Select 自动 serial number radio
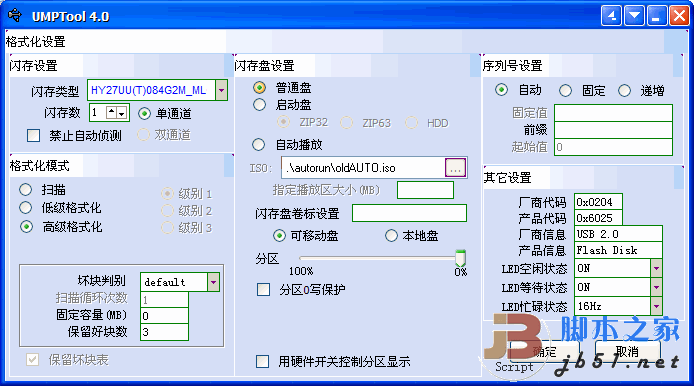 point(501,90)
